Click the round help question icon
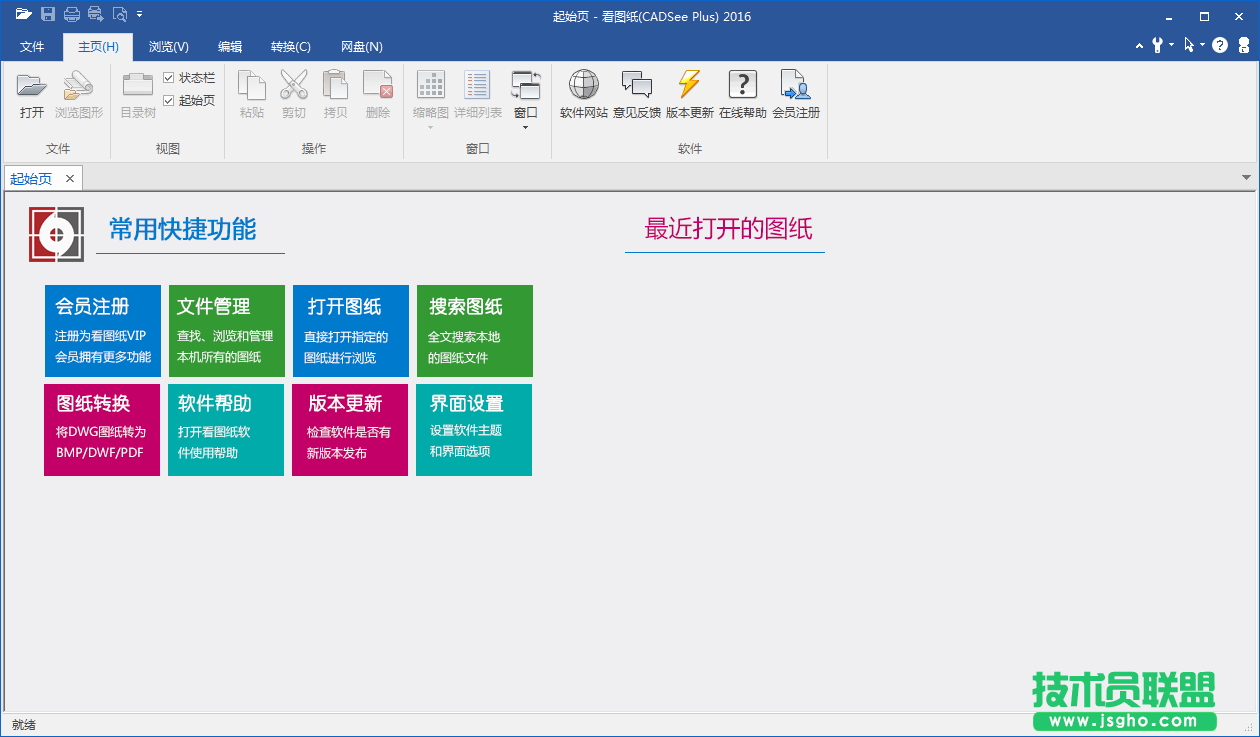This screenshot has width=1260, height=737. [1220, 45]
